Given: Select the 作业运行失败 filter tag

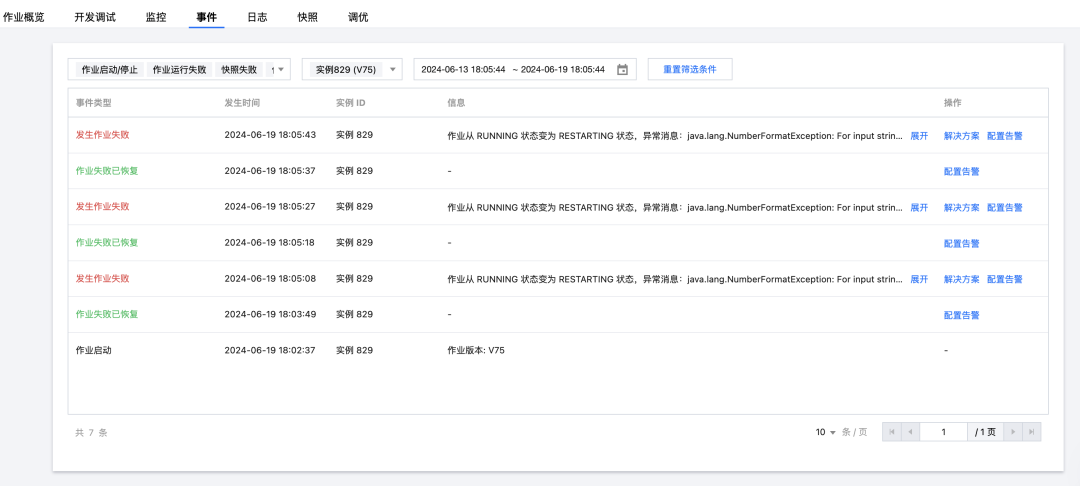Looking at the screenshot, I should (x=180, y=70).
